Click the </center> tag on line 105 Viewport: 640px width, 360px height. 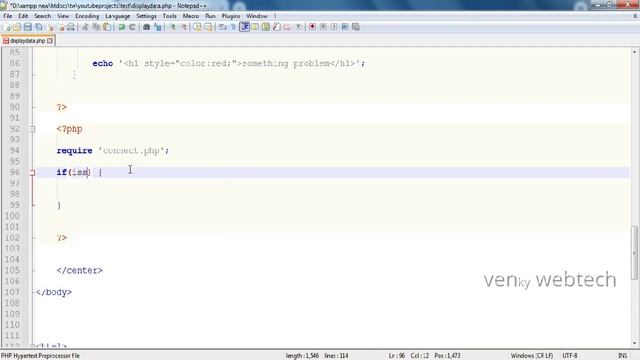(80, 271)
